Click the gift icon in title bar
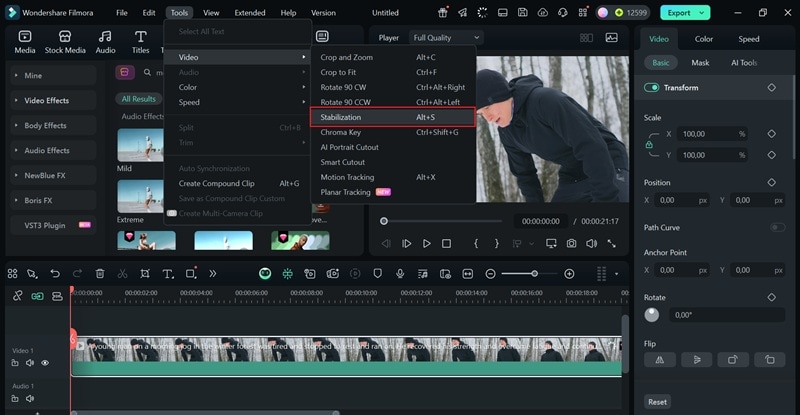This screenshot has width=800, height=415. 443,12
